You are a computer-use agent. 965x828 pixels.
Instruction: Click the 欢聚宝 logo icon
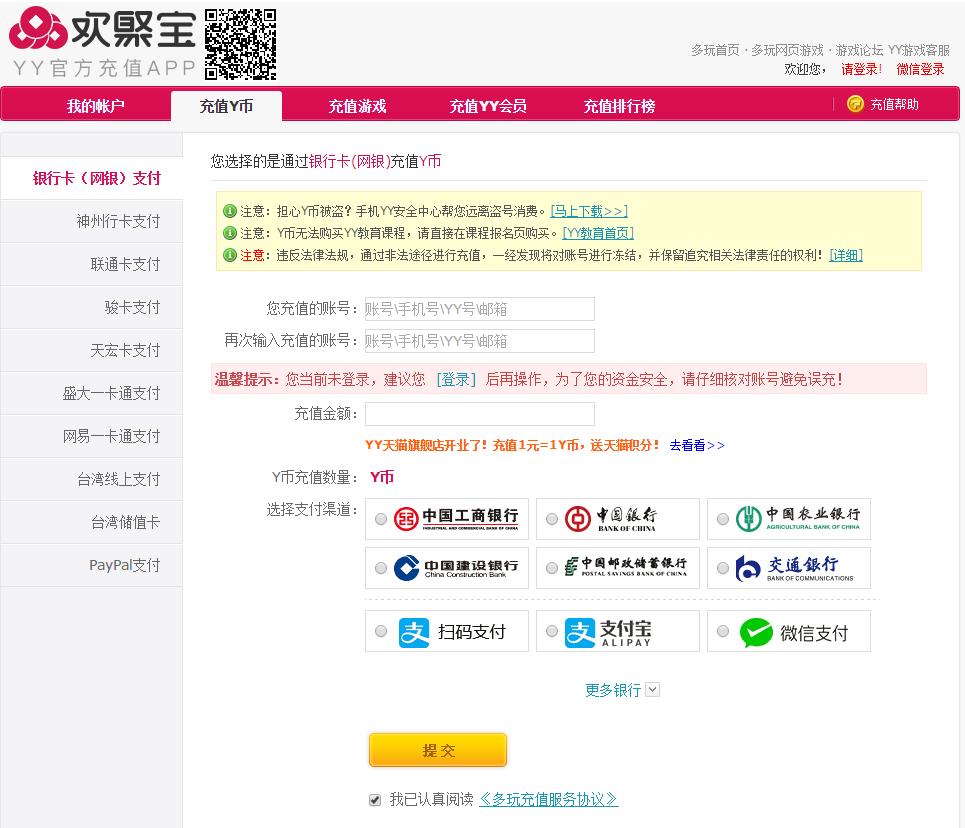(38, 28)
